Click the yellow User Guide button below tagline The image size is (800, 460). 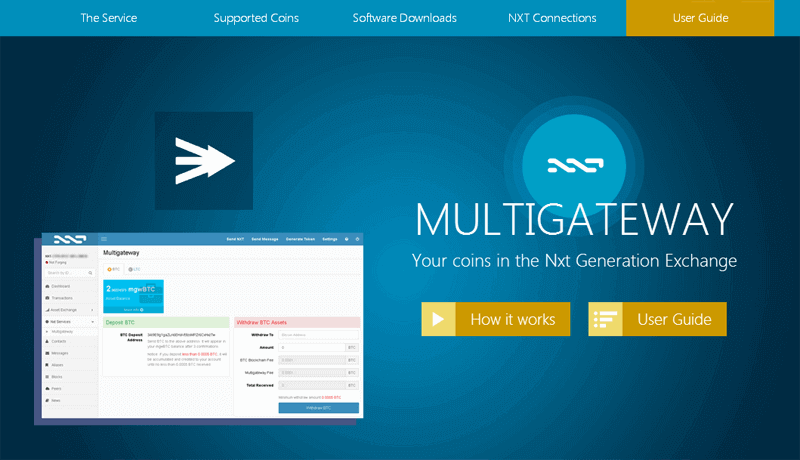click(657, 319)
